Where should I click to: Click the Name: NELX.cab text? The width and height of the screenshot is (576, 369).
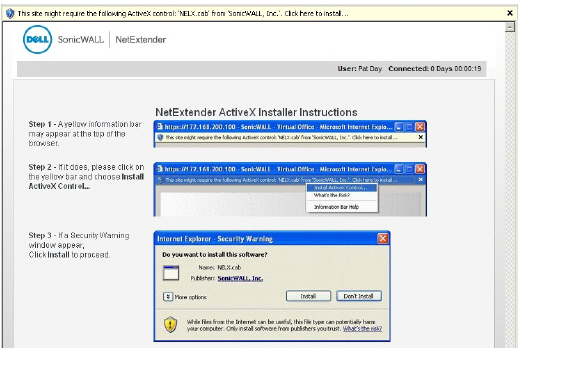pyautogui.click(x=220, y=268)
